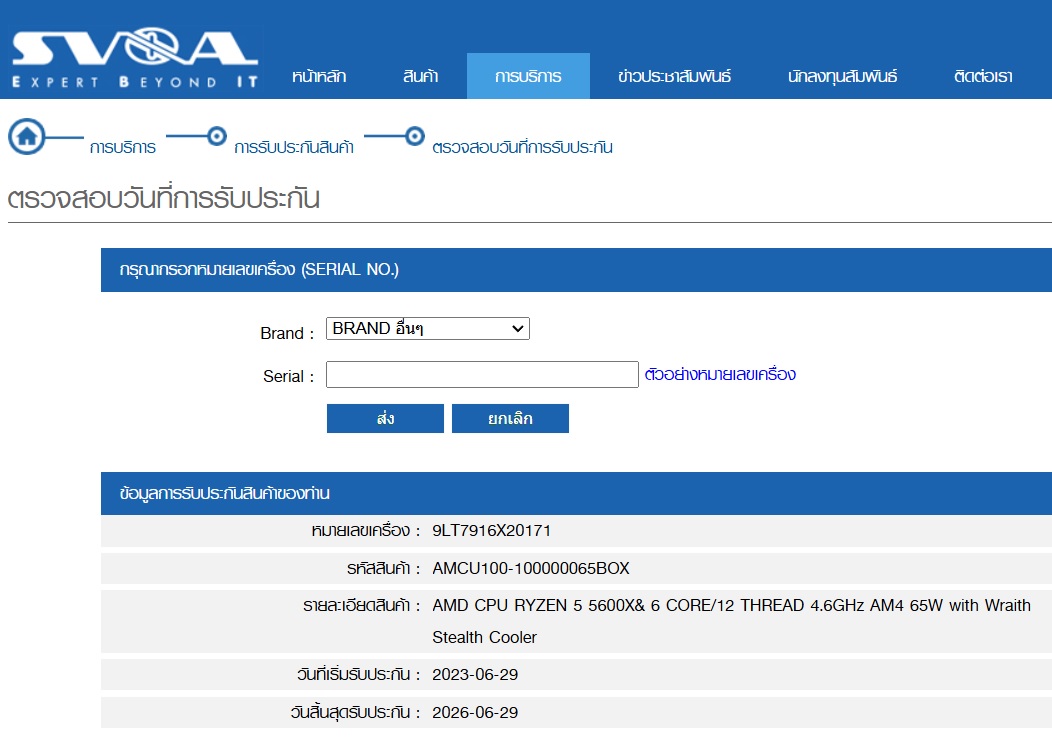
Task: Go to ติดต่อเรา in the navigation bar
Action: (x=983, y=77)
